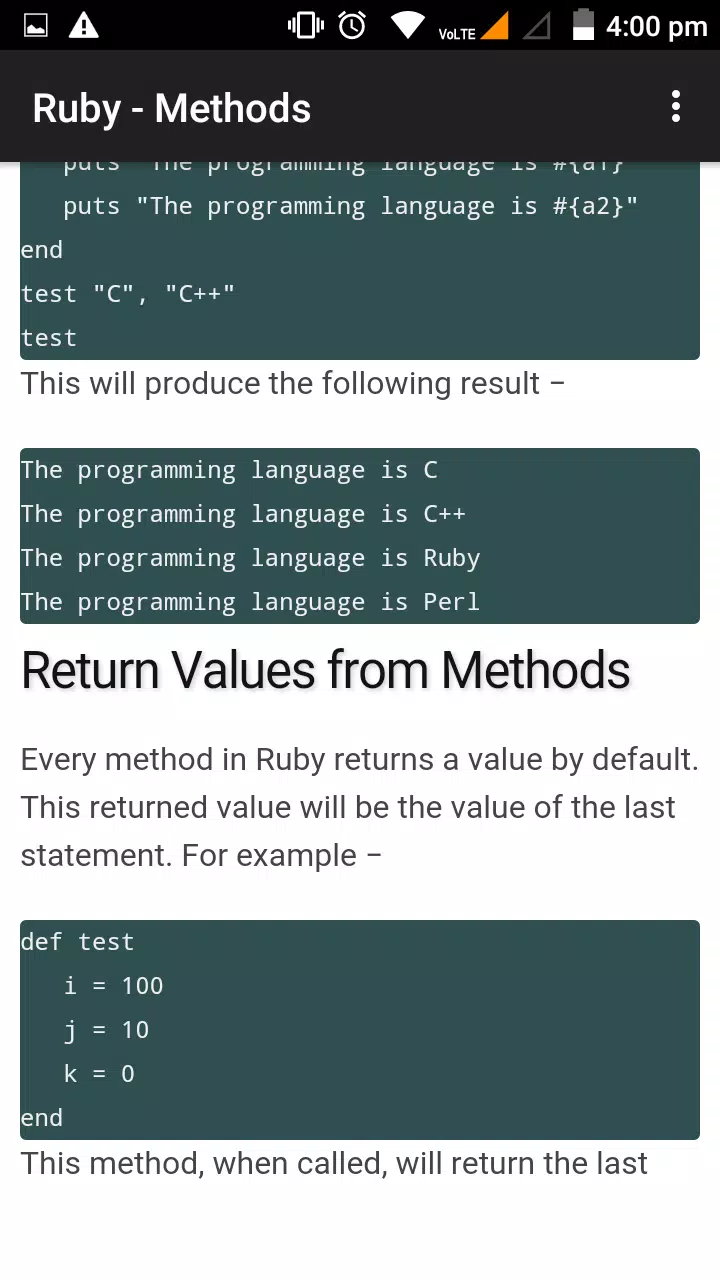Tap the i = 100 code line
Image resolution: width=720 pixels, height=1280 pixels.
[113, 986]
